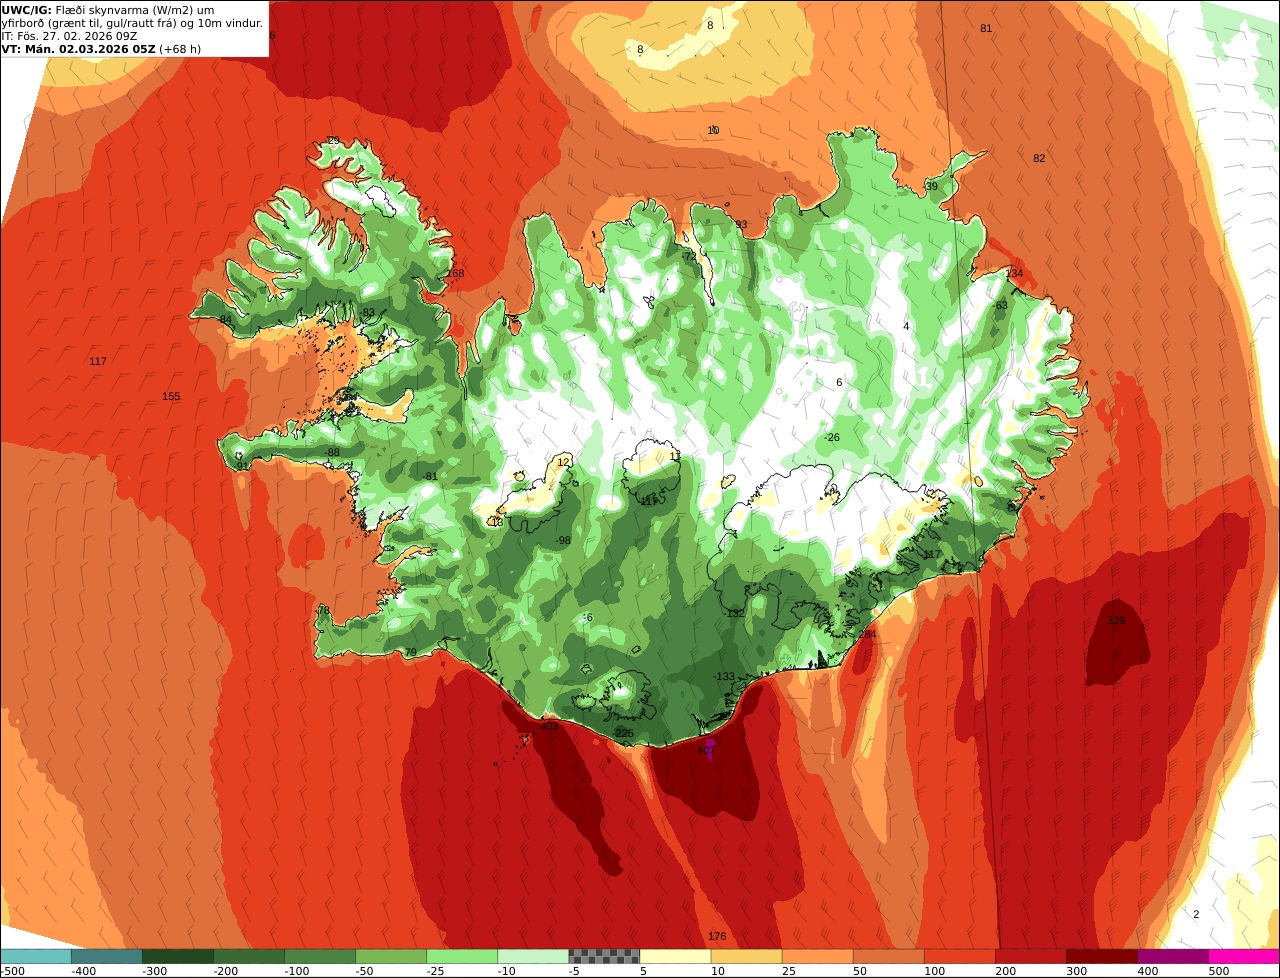1280x978 pixels.
Task: Click the legend swatch between -500 and -400
Action: [36, 956]
